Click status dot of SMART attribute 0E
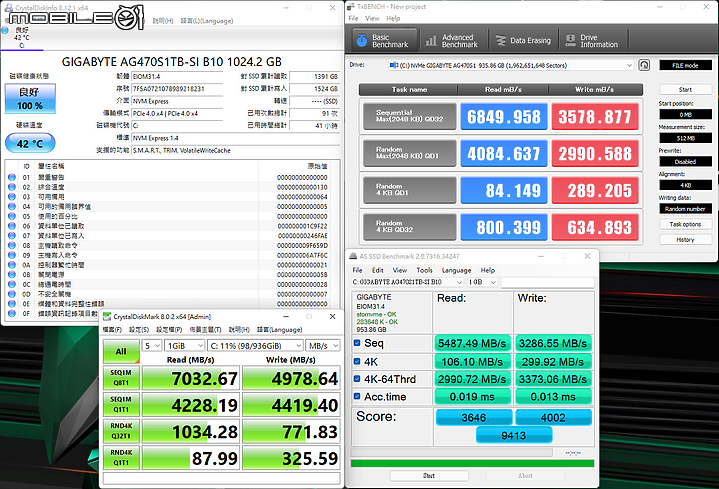Screen dimensions: 719x489 pyautogui.click(x=12, y=304)
